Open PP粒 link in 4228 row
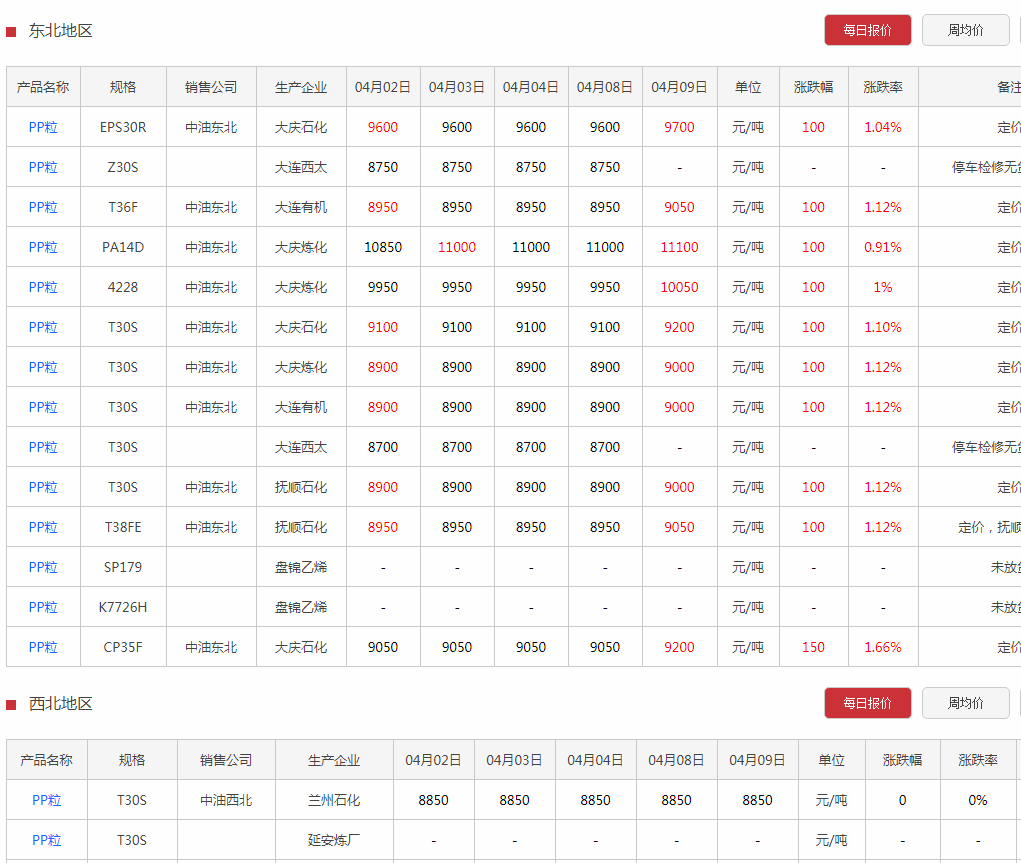 [43, 287]
